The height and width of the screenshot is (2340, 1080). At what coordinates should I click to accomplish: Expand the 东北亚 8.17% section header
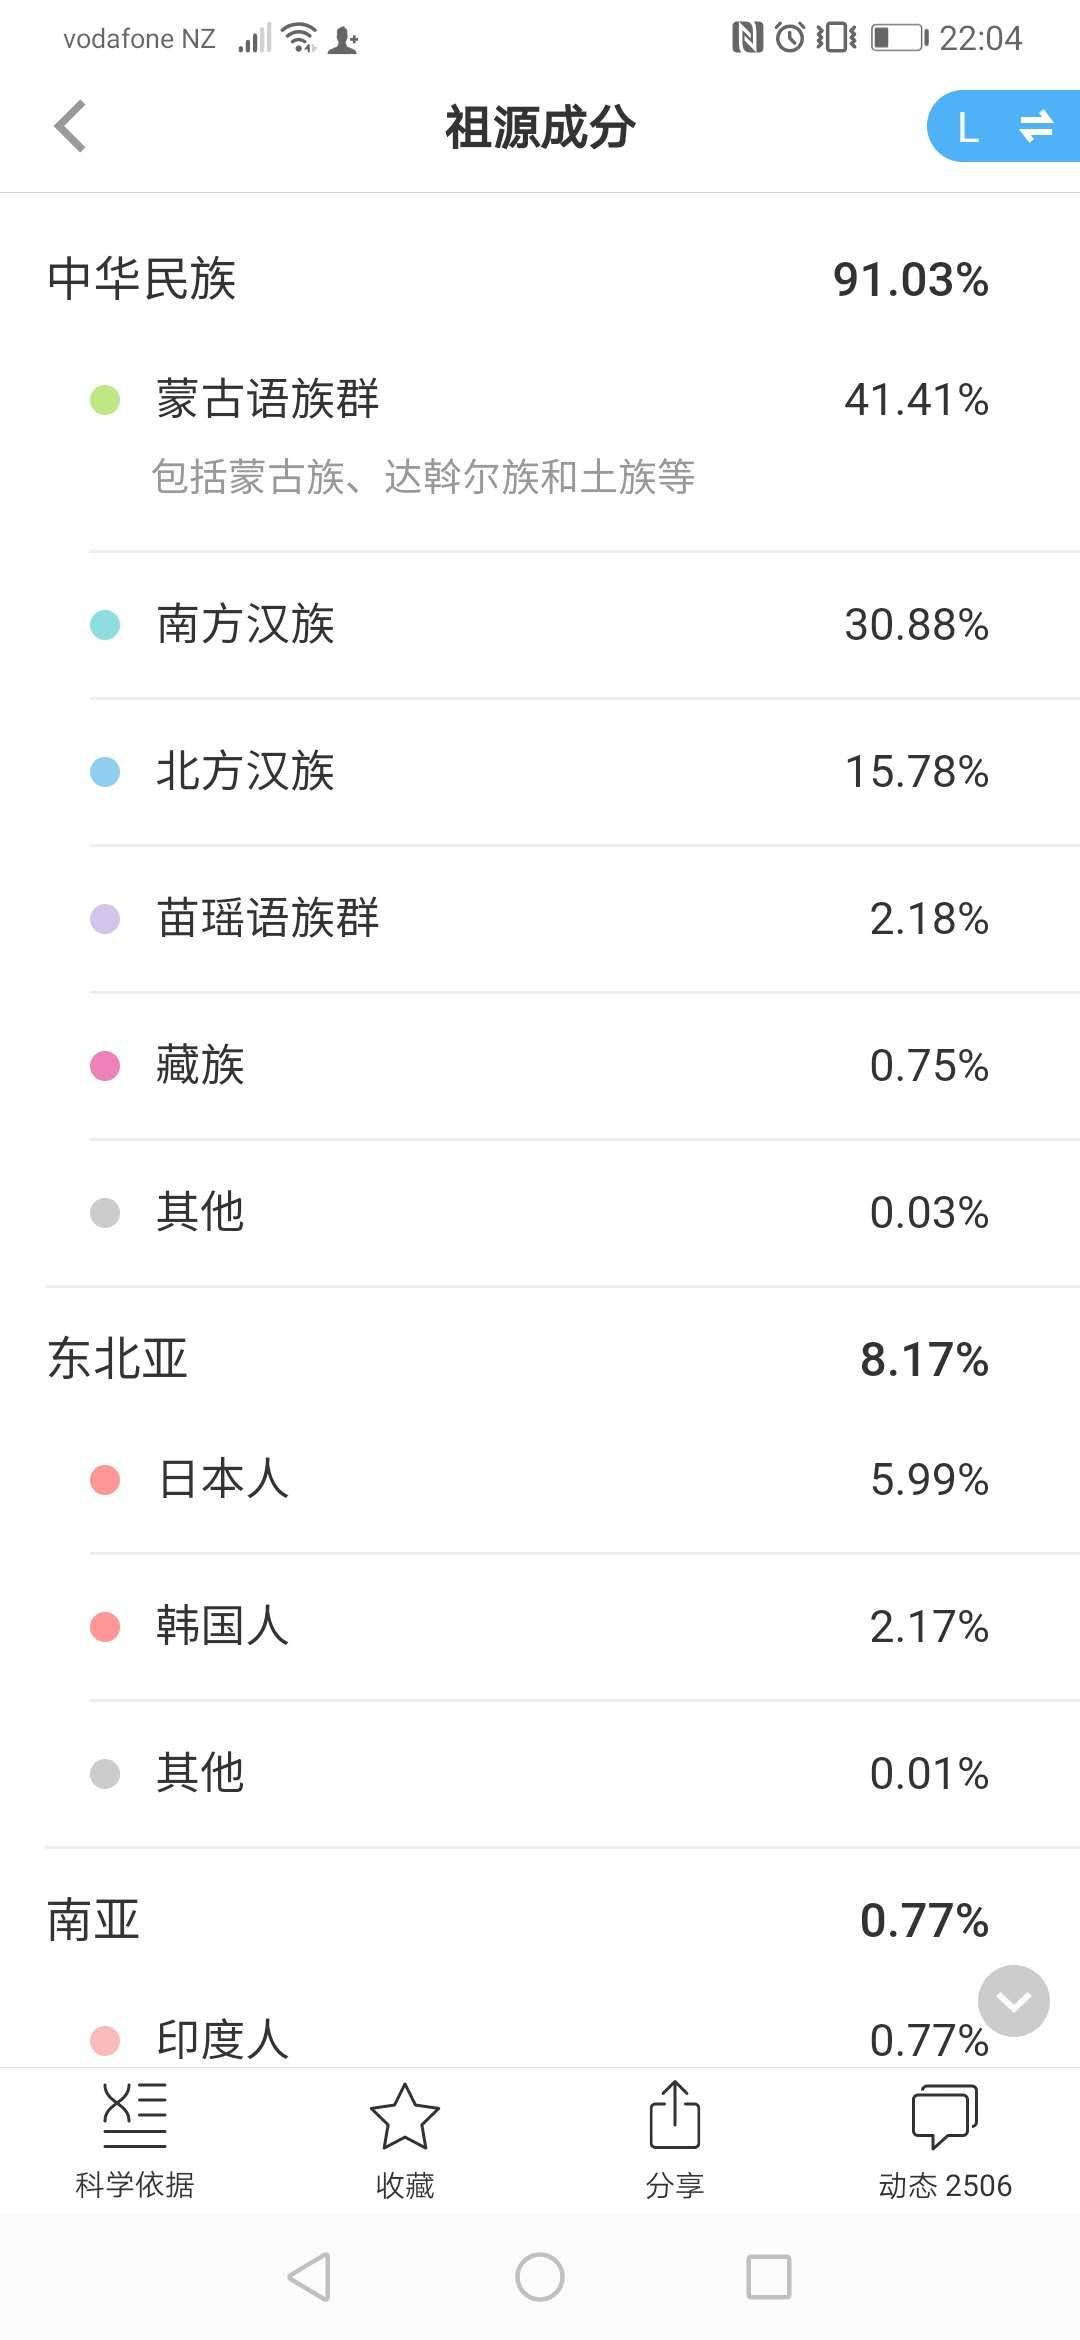coord(540,1359)
